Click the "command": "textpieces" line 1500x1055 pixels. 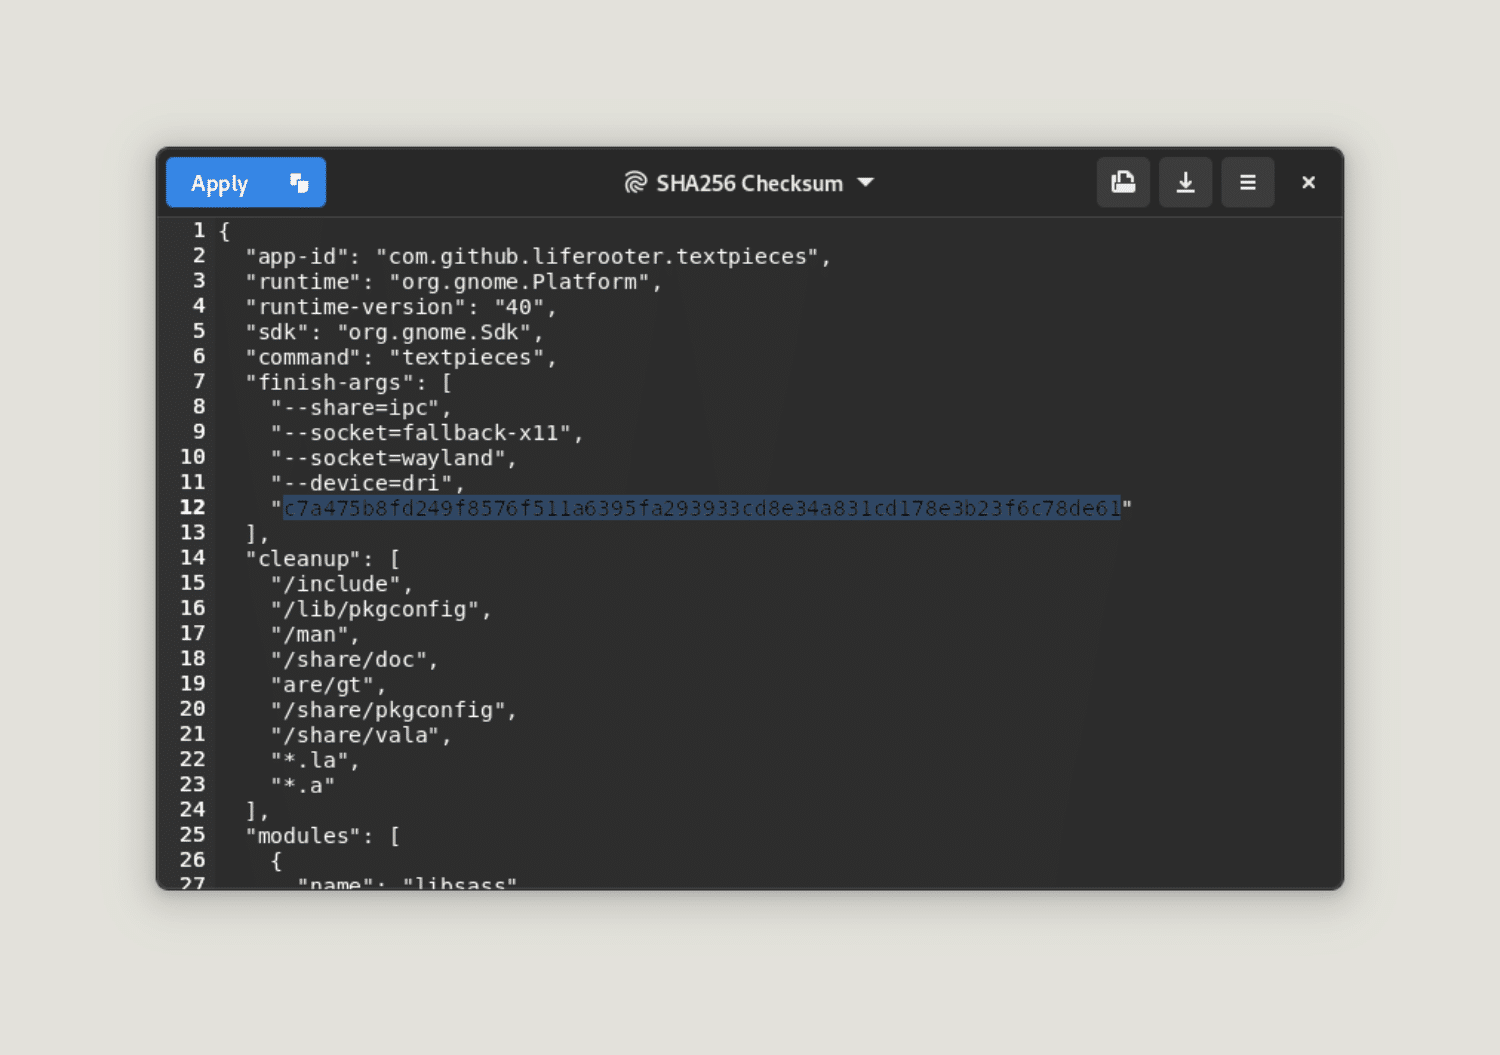point(401,357)
